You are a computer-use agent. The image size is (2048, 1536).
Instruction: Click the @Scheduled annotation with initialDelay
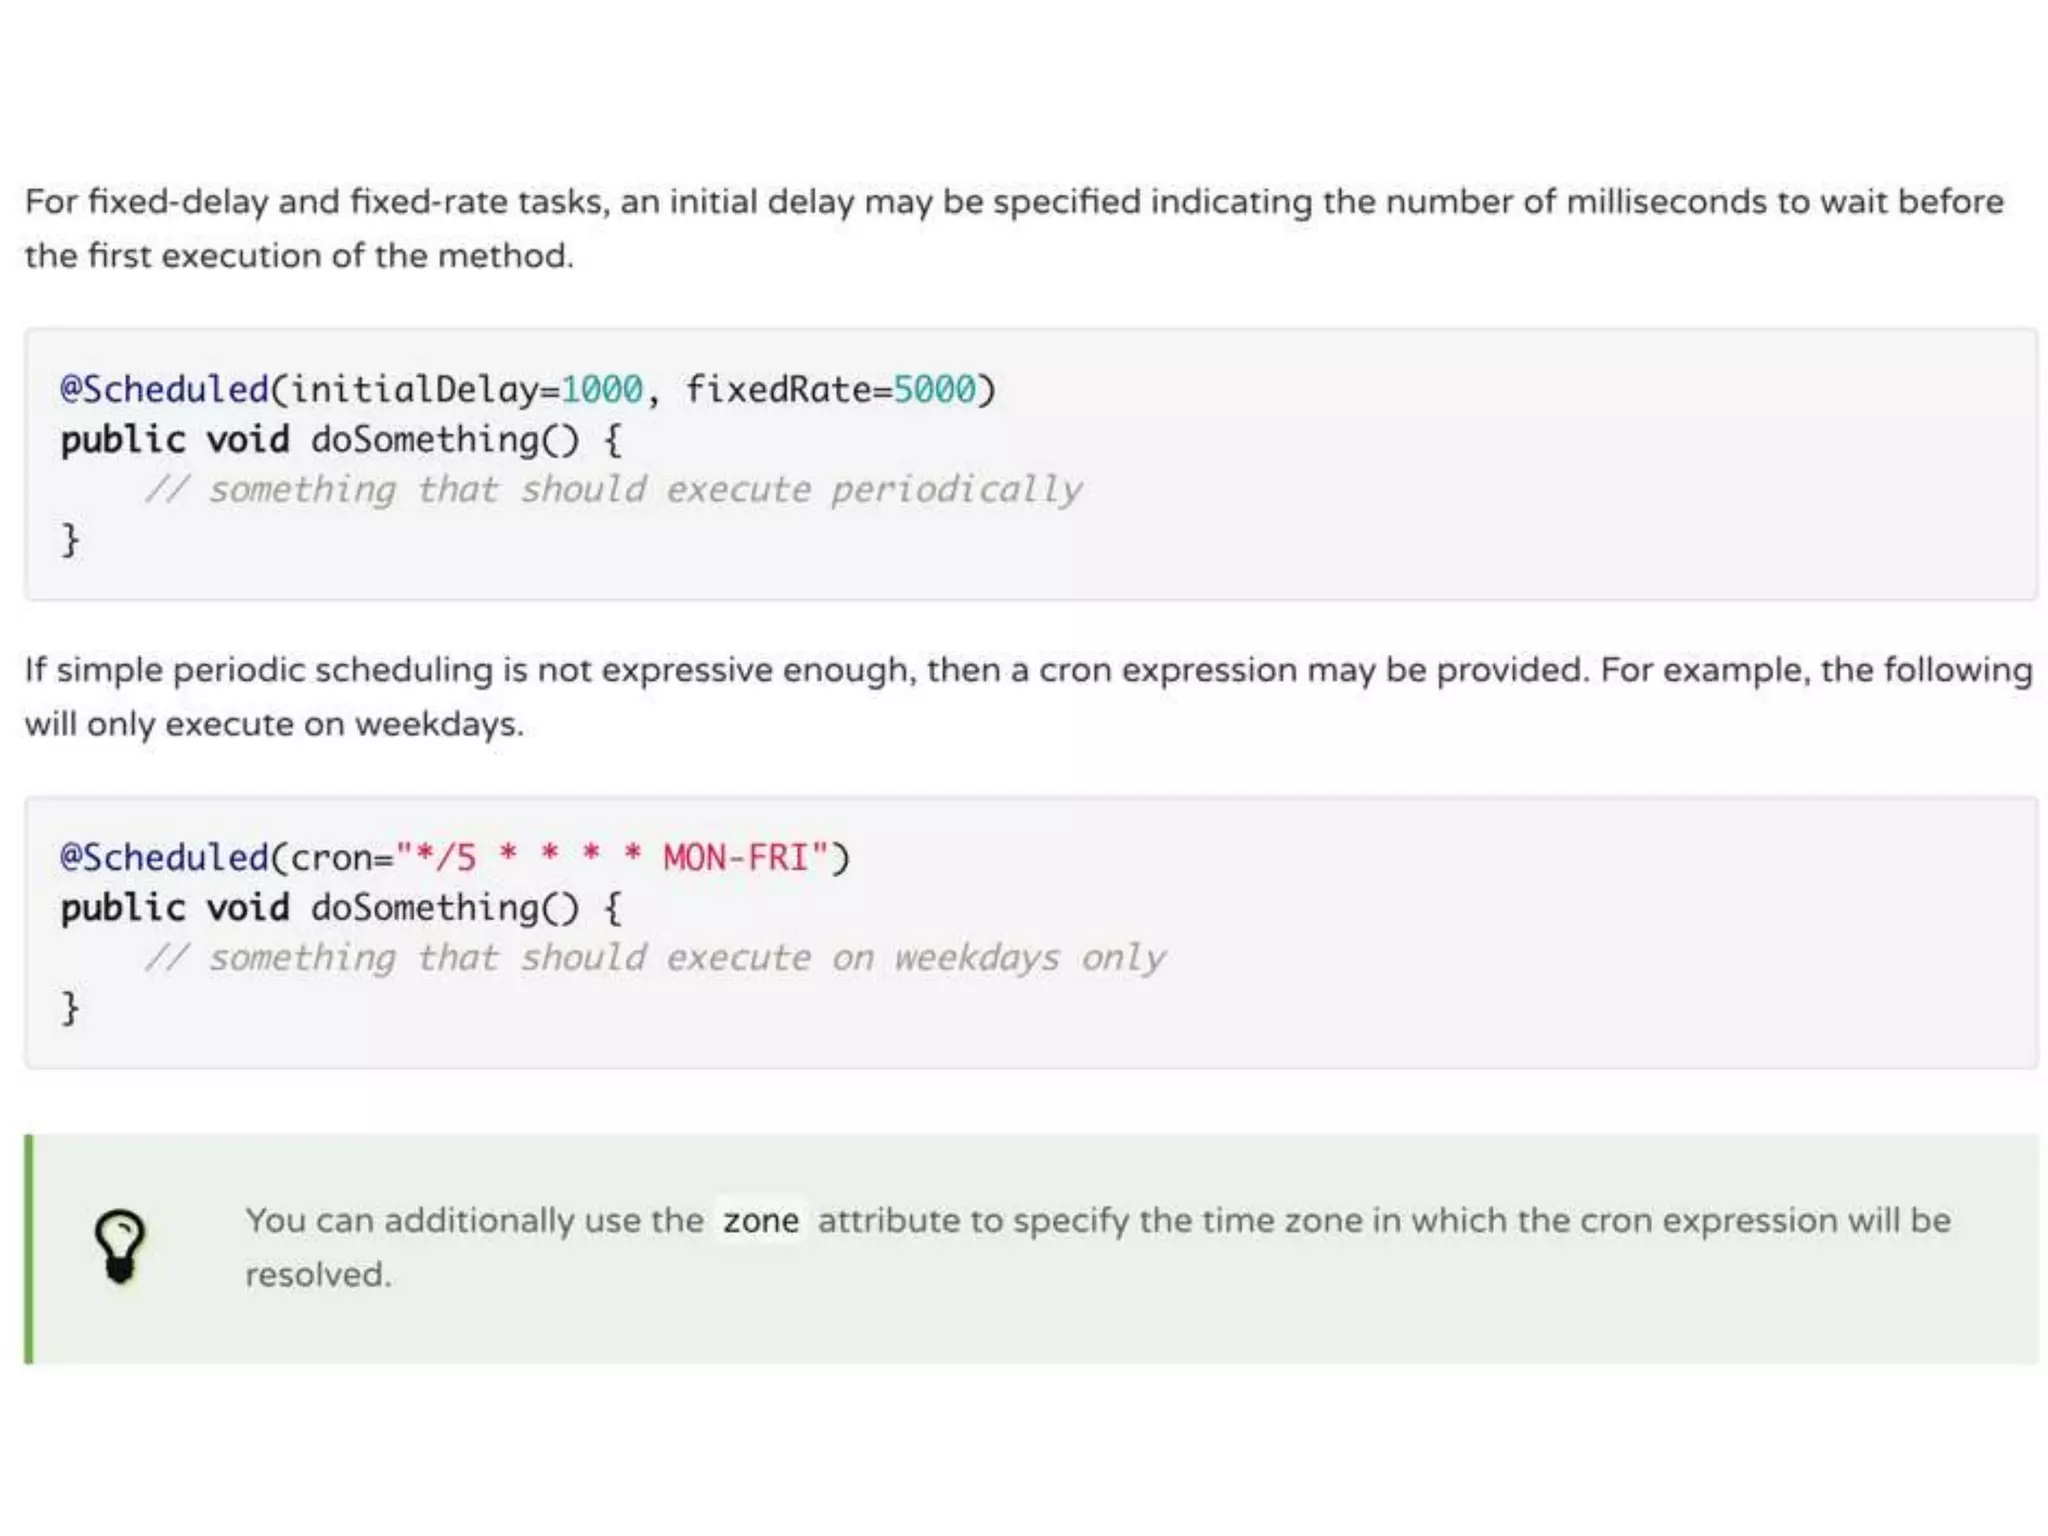(165, 389)
